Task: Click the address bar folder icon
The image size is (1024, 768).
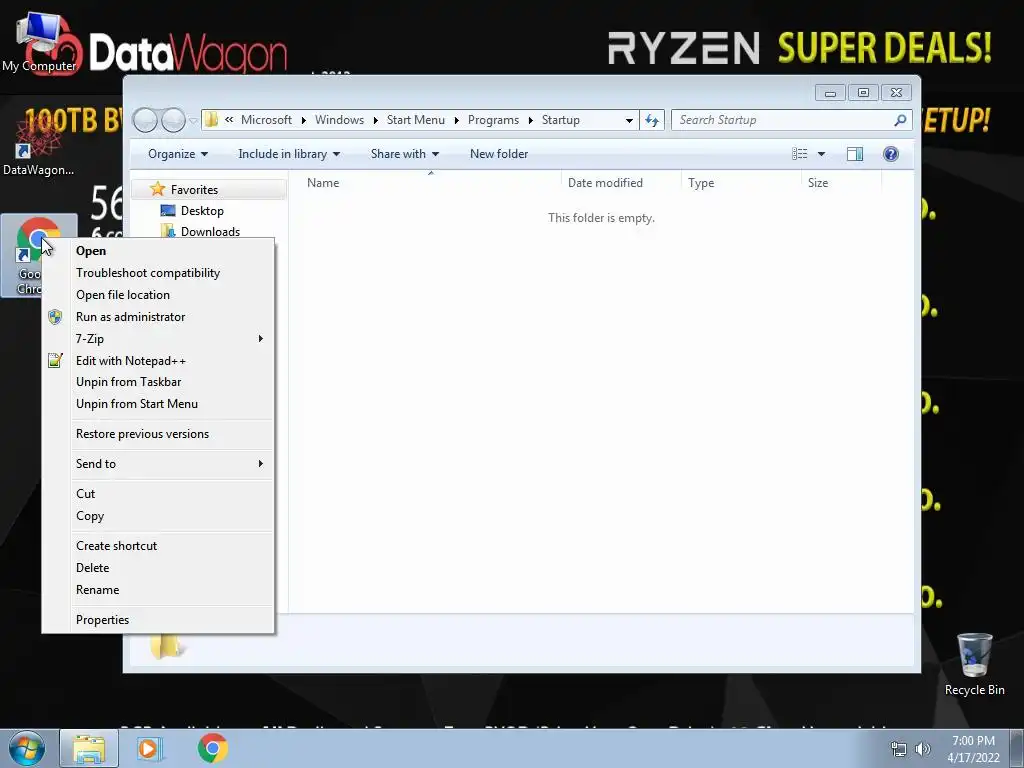Action: point(211,120)
